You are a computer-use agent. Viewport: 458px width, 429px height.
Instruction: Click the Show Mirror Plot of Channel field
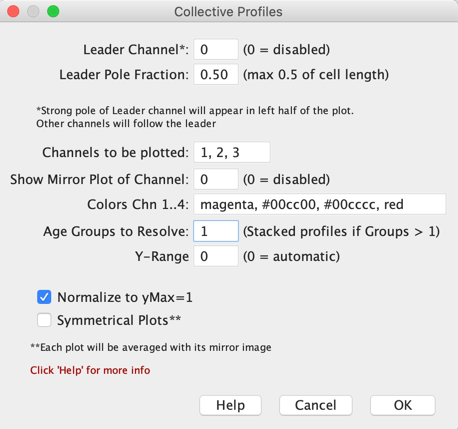(216, 179)
